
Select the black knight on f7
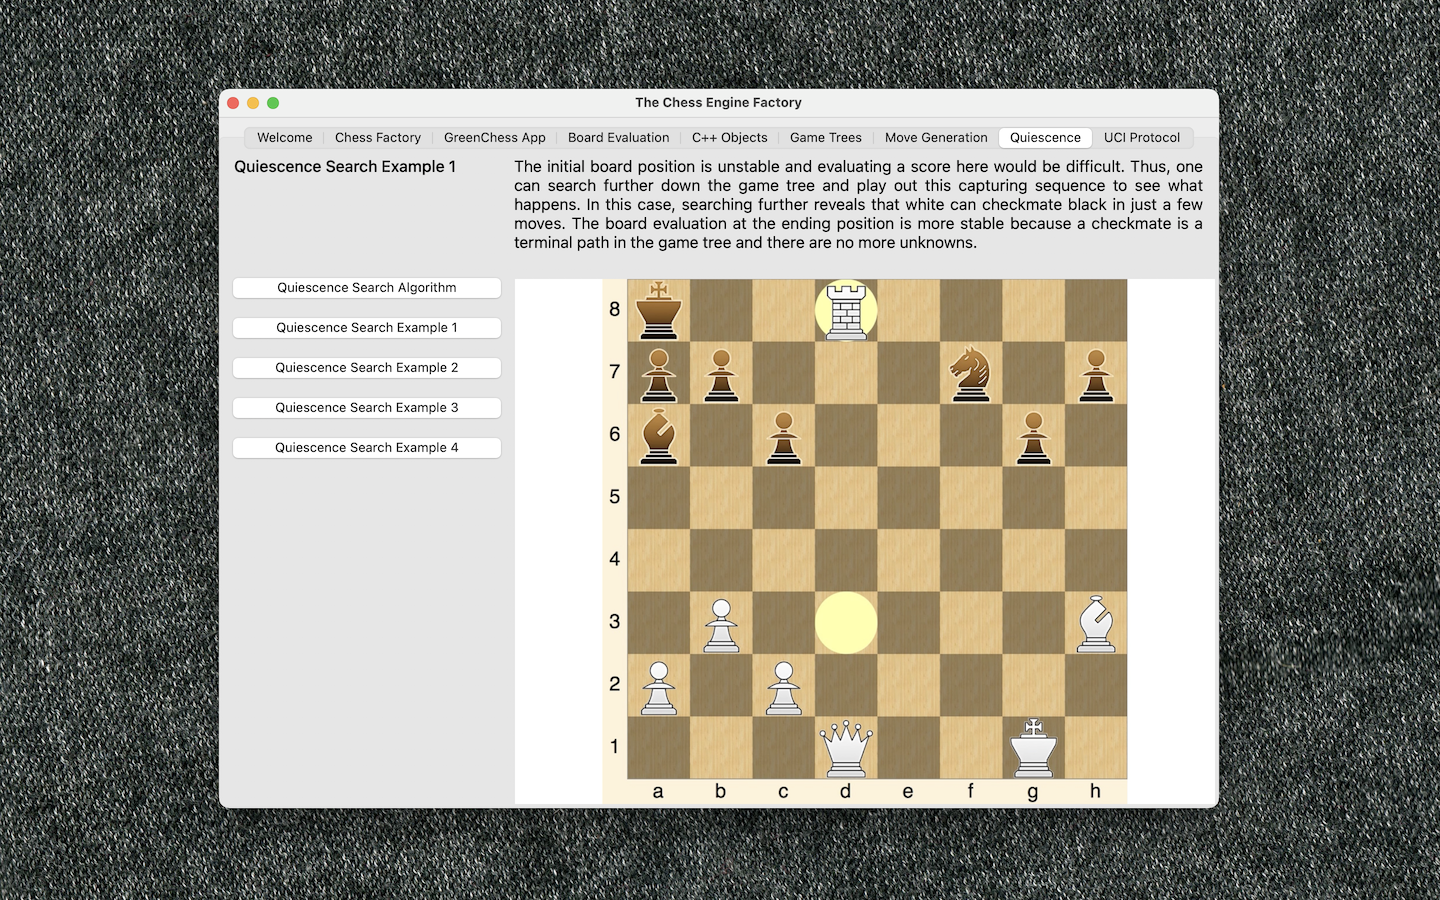click(x=971, y=373)
